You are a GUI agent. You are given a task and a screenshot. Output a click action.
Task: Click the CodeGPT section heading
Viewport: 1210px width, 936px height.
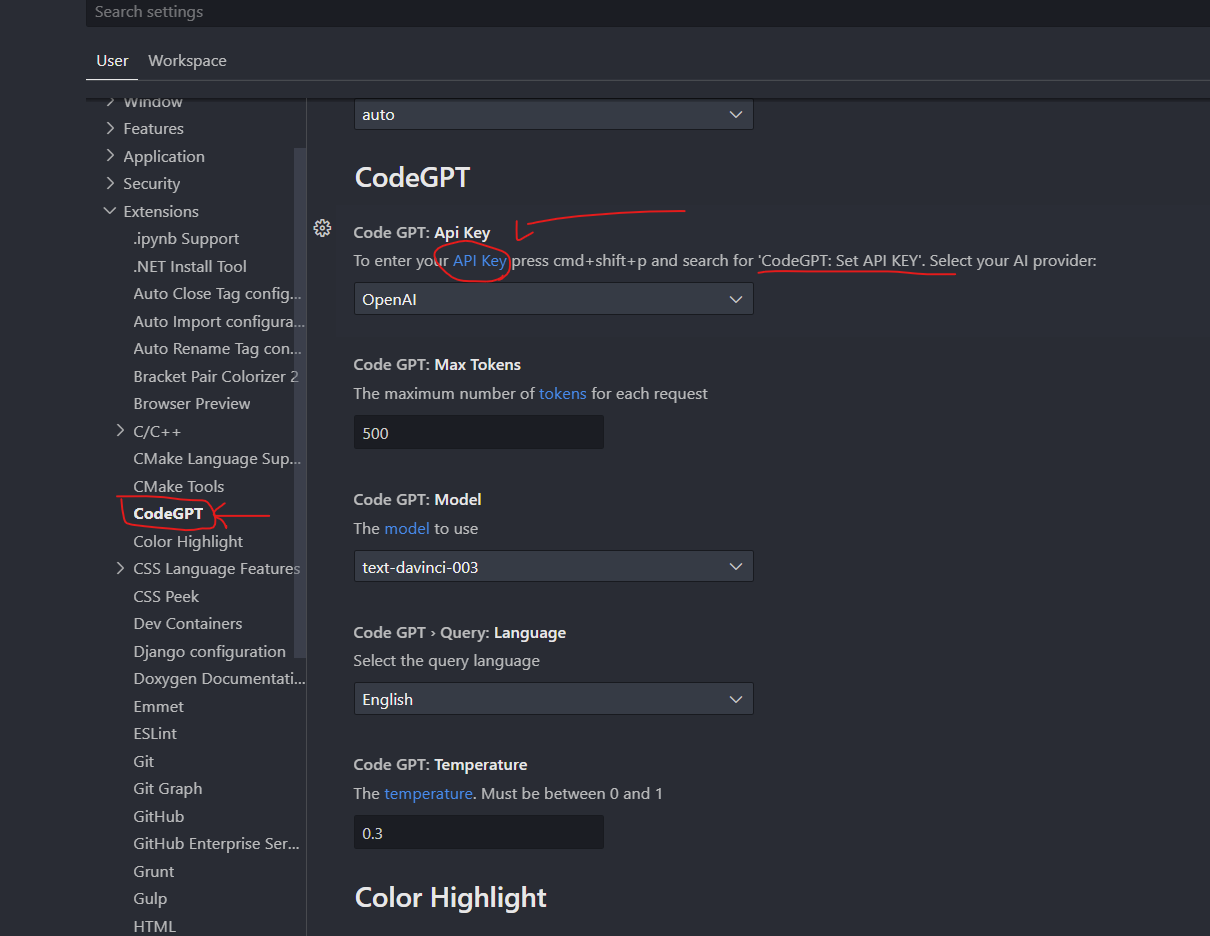tap(412, 178)
